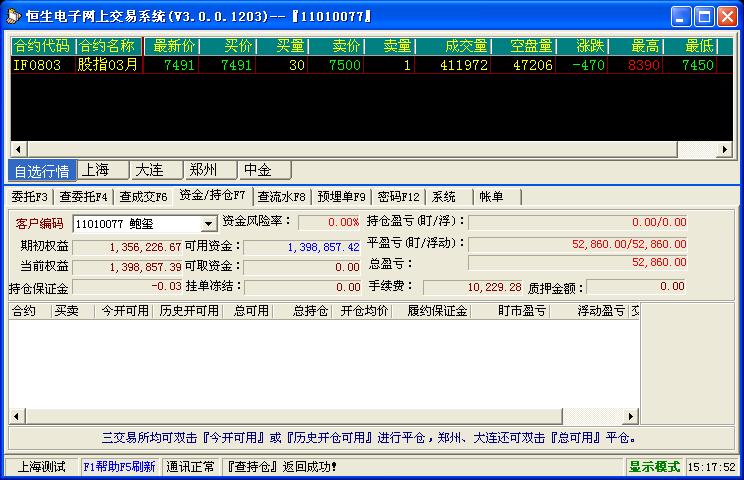Click the positions table horizontal scrollbar thumb

(x=293, y=416)
